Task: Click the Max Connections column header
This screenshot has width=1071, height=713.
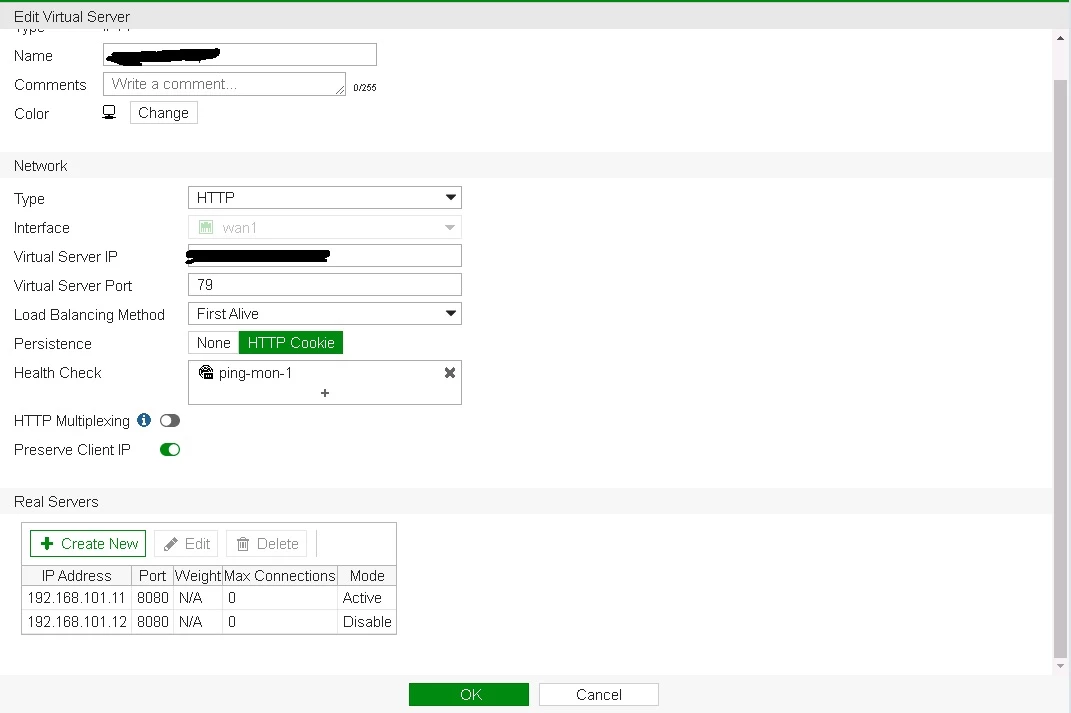Action: 280,576
